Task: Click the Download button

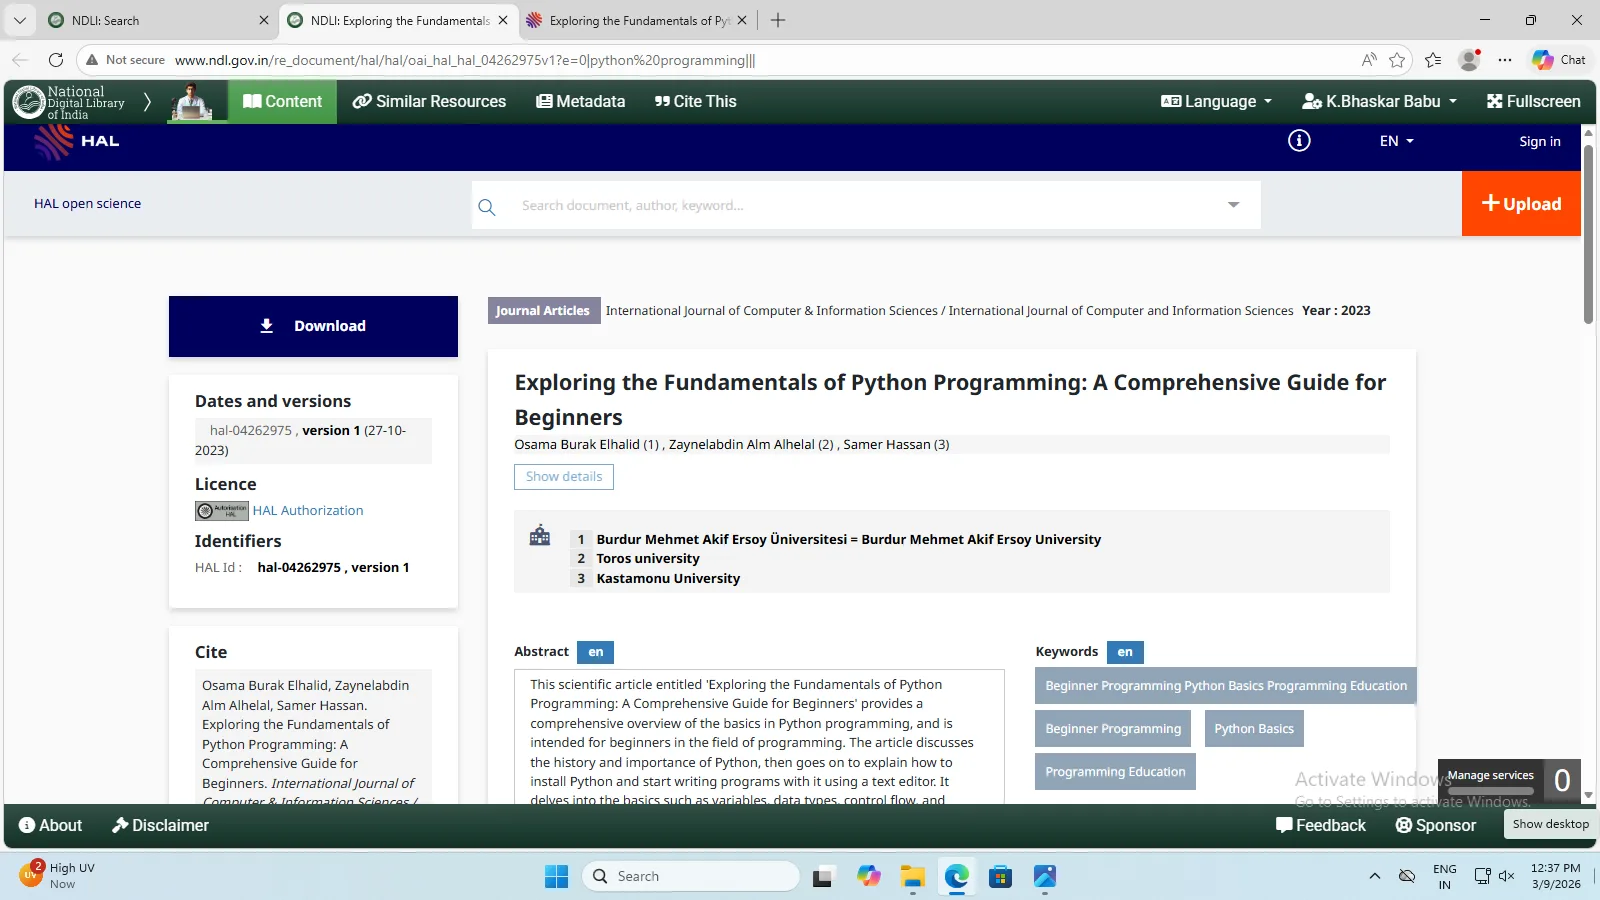Action: (313, 326)
